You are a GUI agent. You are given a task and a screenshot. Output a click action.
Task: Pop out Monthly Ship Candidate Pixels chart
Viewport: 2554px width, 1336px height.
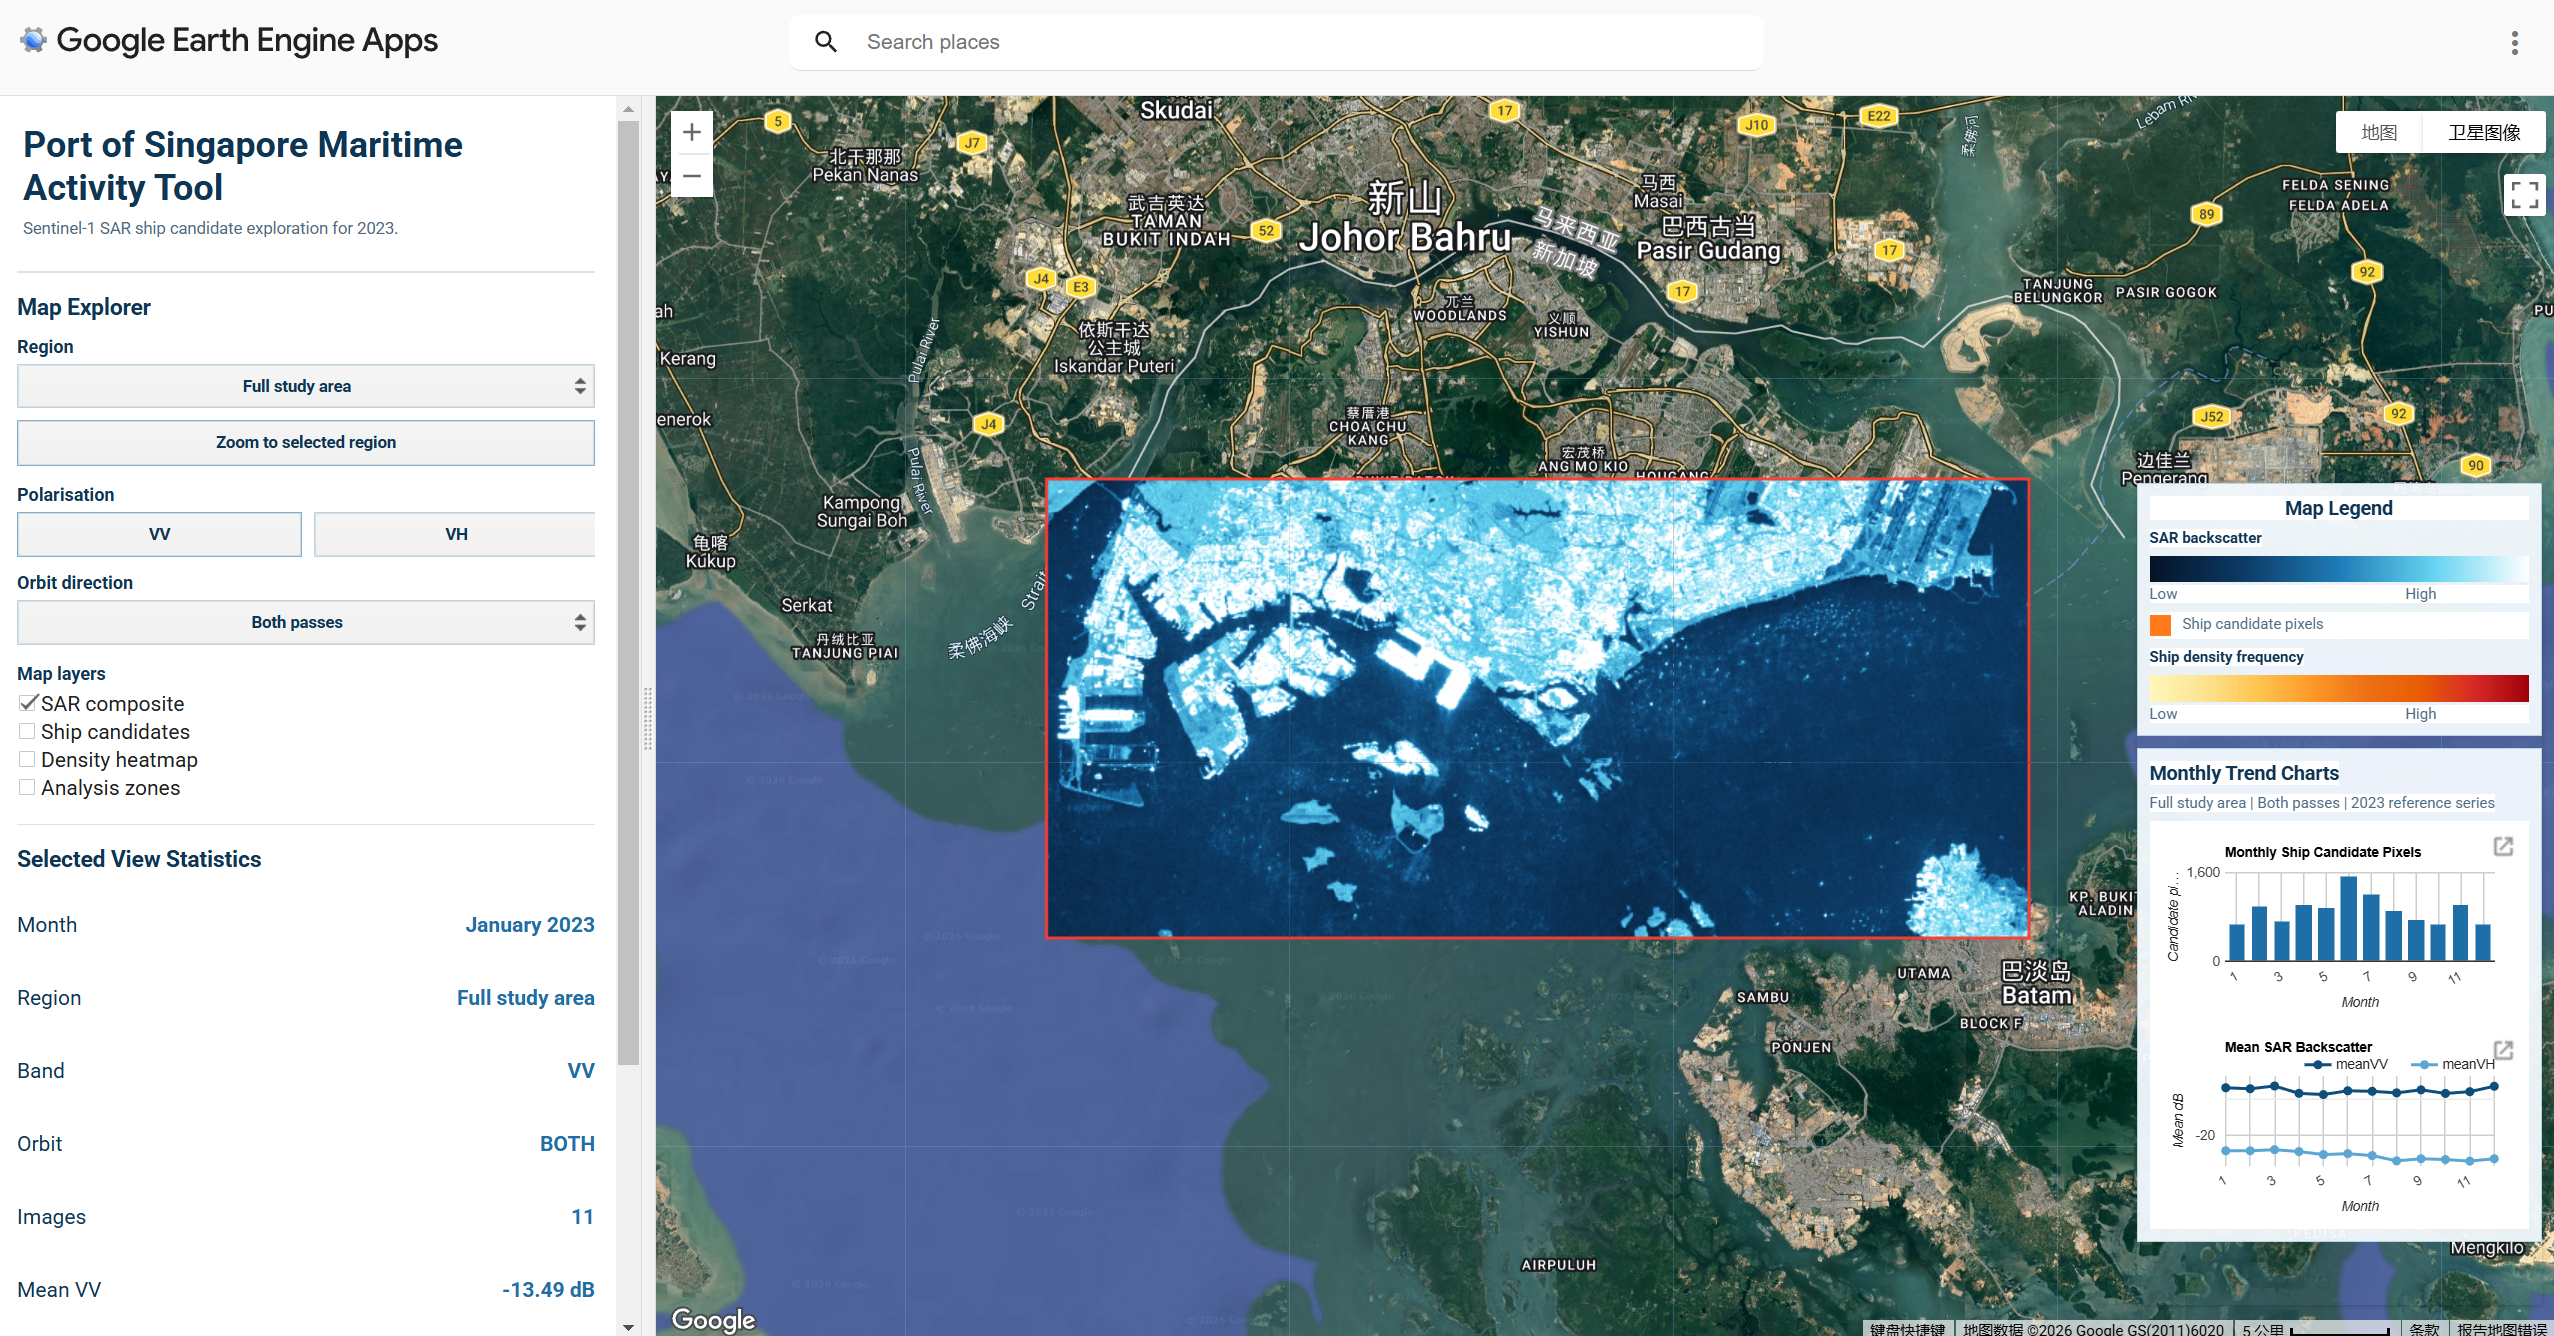pos(2503,847)
